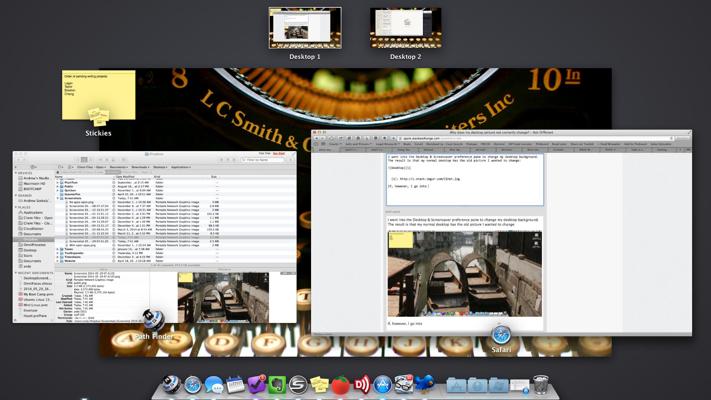The height and width of the screenshot is (400, 711).
Task: Open Stickies yellow notes icon in Dock
Action: tap(319, 385)
